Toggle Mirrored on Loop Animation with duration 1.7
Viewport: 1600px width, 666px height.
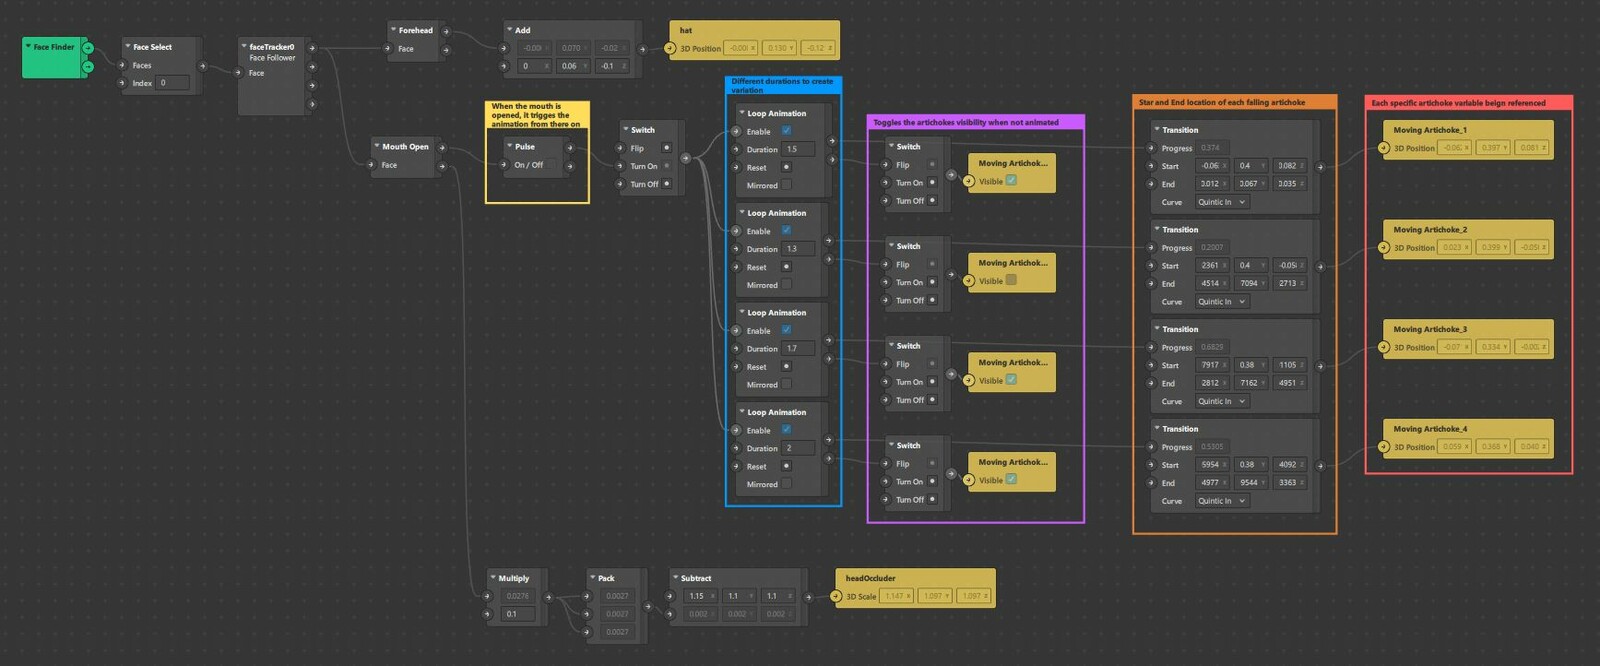click(x=786, y=384)
